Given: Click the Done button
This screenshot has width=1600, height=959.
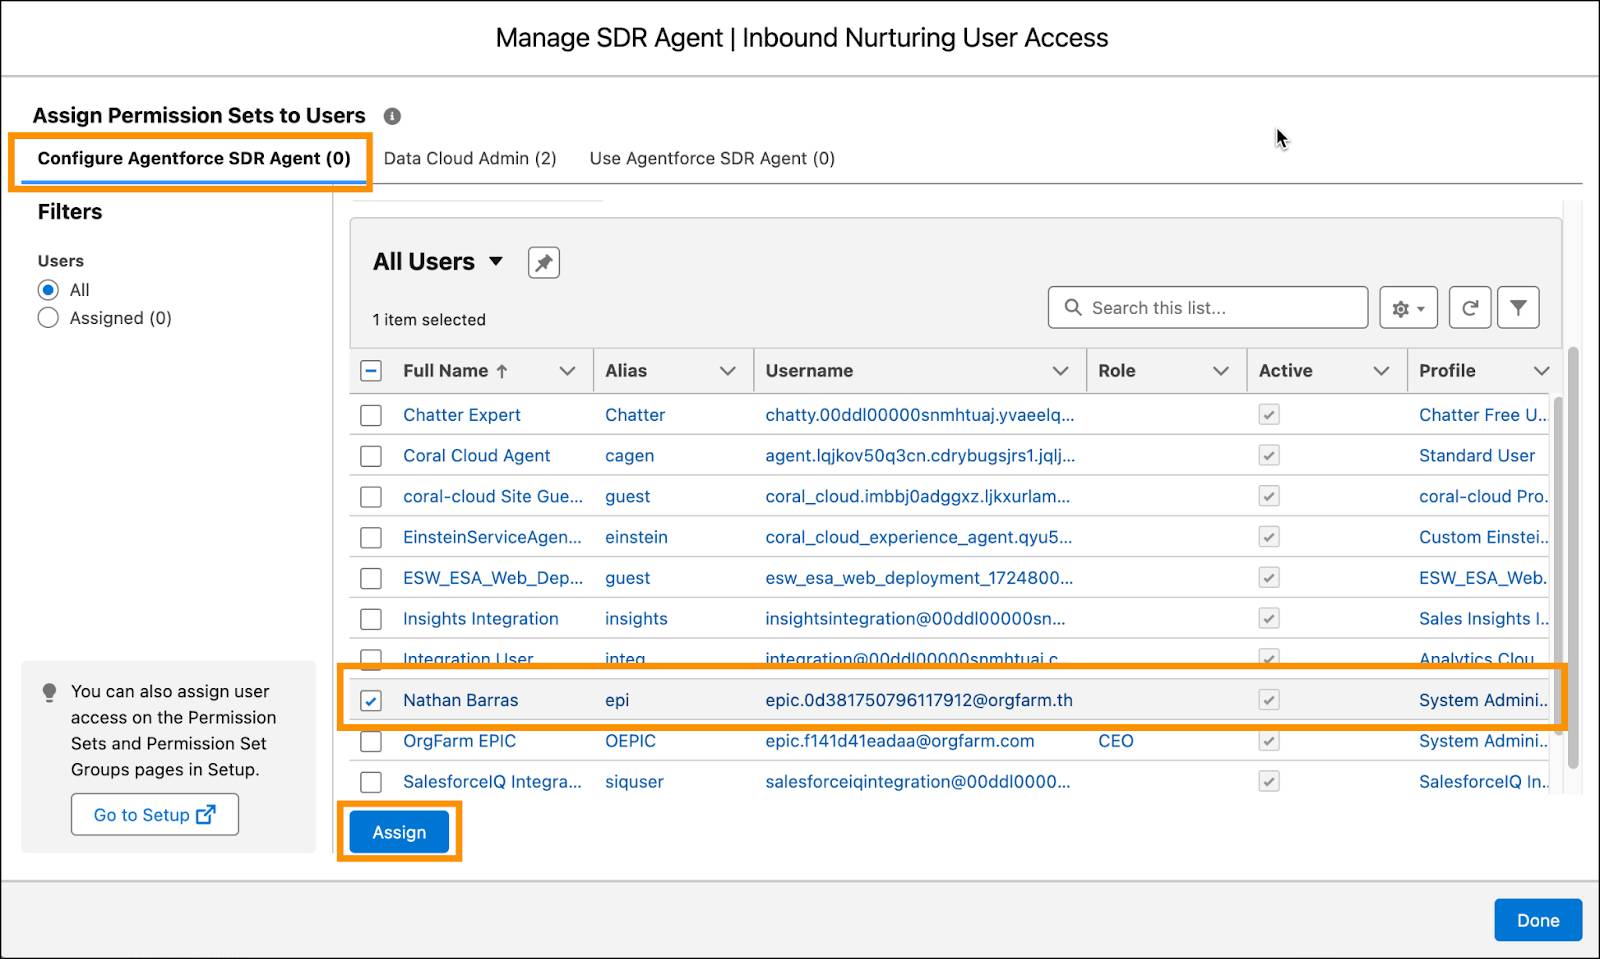Looking at the screenshot, I should click(x=1538, y=920).
